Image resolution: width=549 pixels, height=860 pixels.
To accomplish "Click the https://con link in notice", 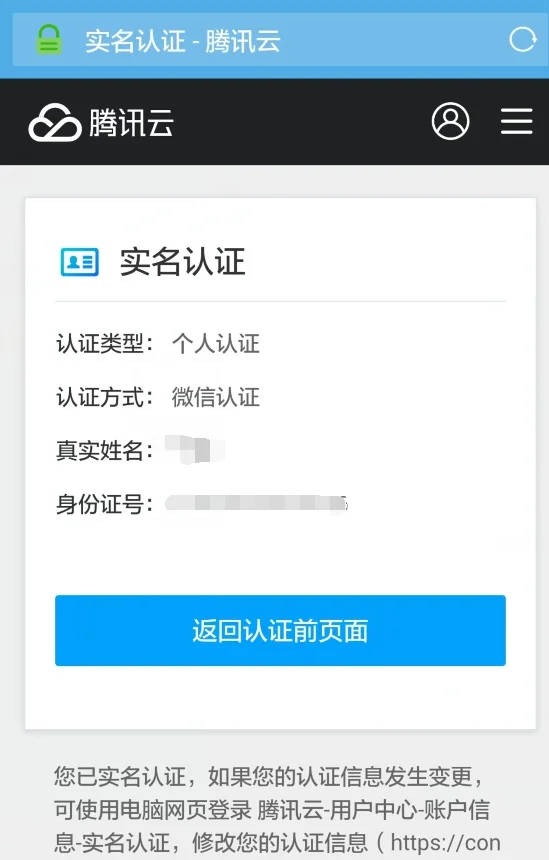I will (445, 842).
